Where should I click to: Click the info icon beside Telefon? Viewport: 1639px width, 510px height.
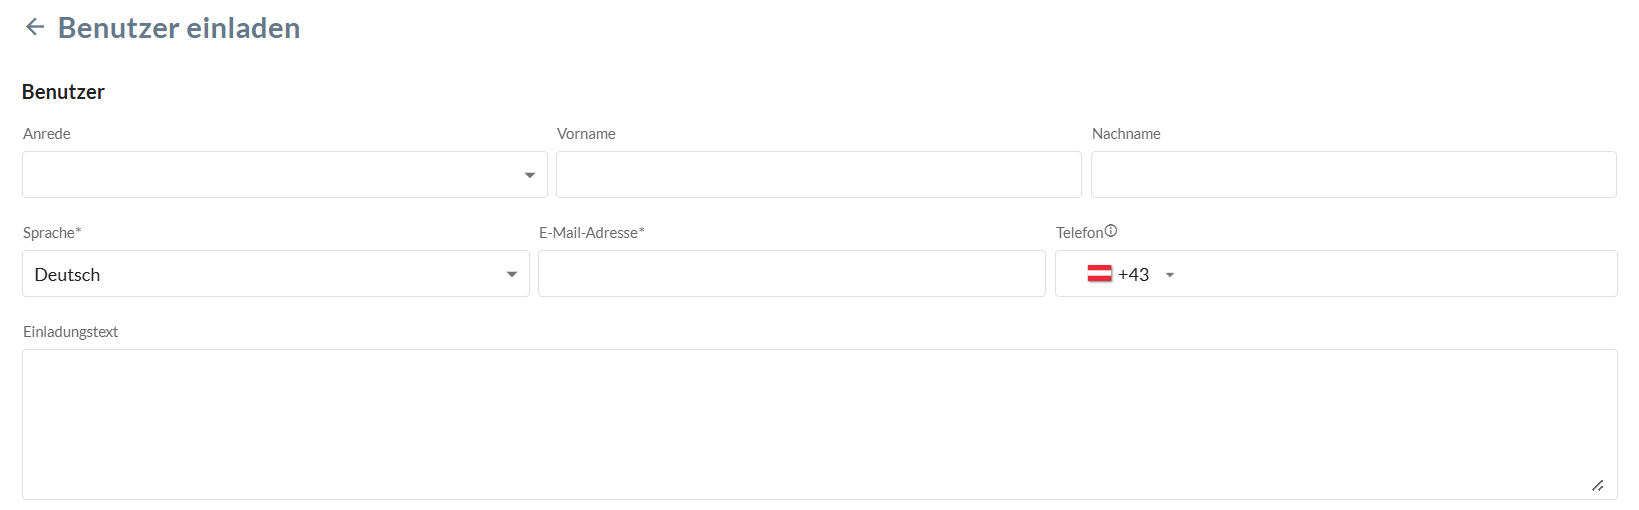(x=1111, y=231)
